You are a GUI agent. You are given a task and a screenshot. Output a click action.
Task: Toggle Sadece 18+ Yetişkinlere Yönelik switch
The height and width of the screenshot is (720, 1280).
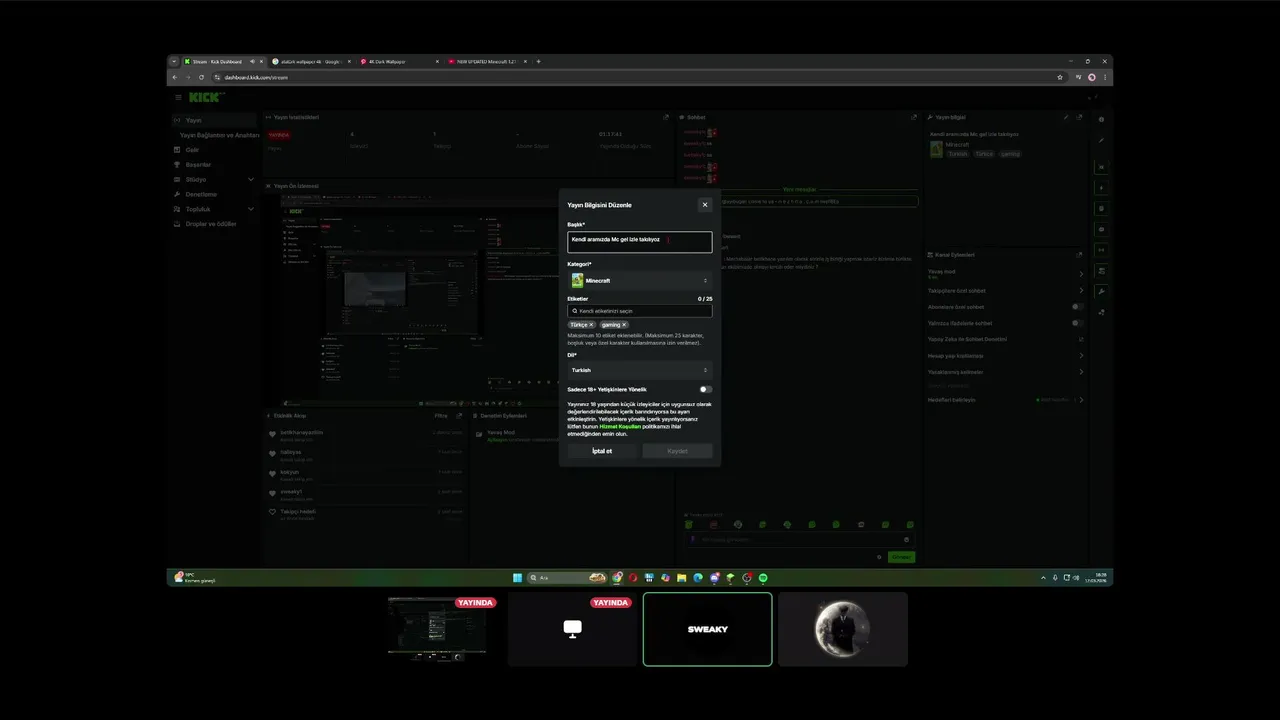tap(705, 389)
